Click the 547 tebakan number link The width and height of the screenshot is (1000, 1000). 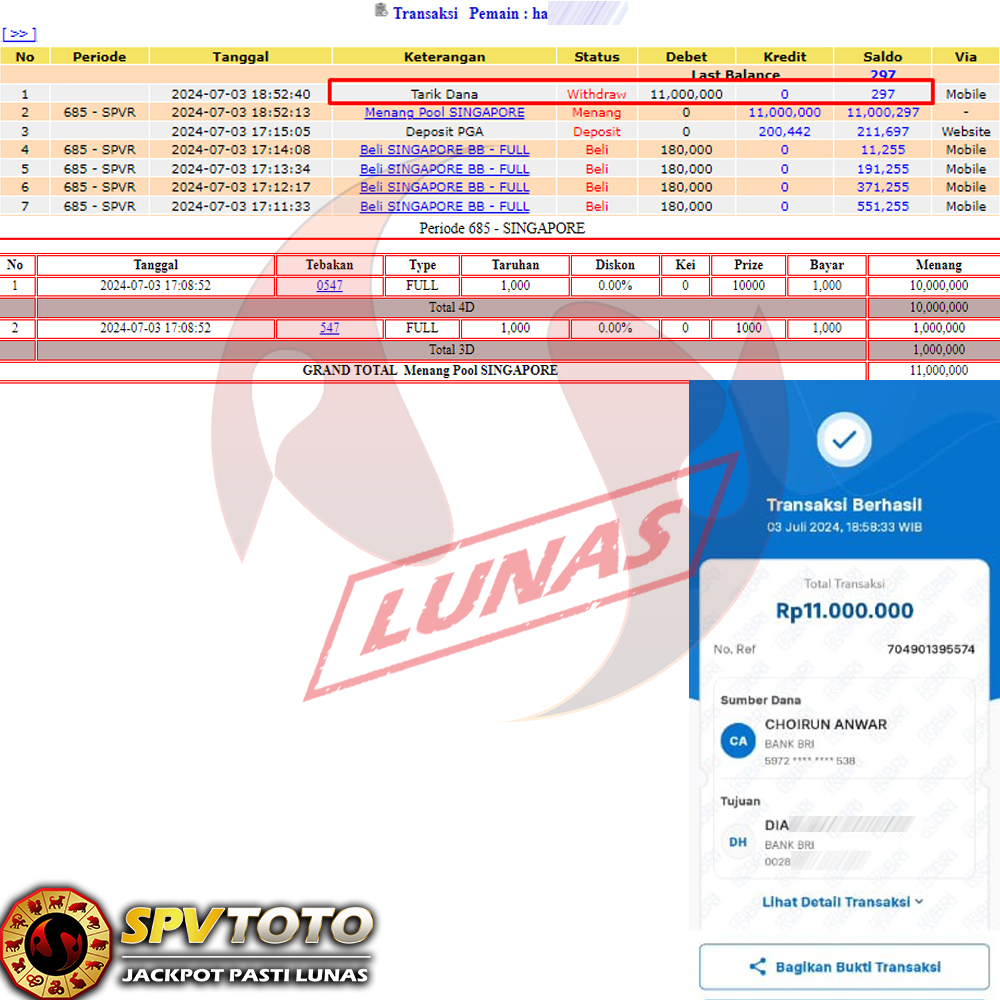pos(329,328)
